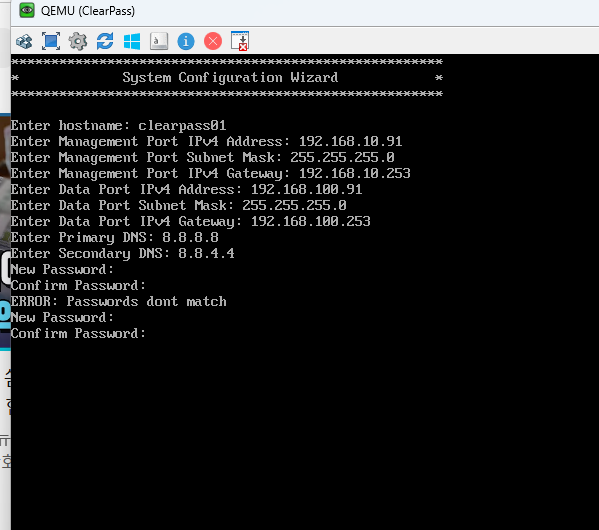
Task: Hide the toolbar with window-arrow icon
Action: [240, 41]
